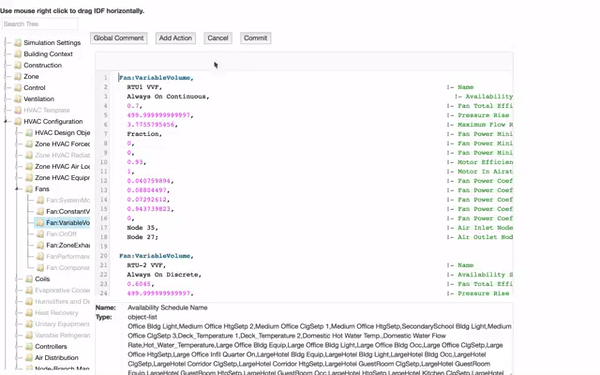Screen dimensions: 600x375
Task: Click the Add Action button
Action: tap(175, 38)
